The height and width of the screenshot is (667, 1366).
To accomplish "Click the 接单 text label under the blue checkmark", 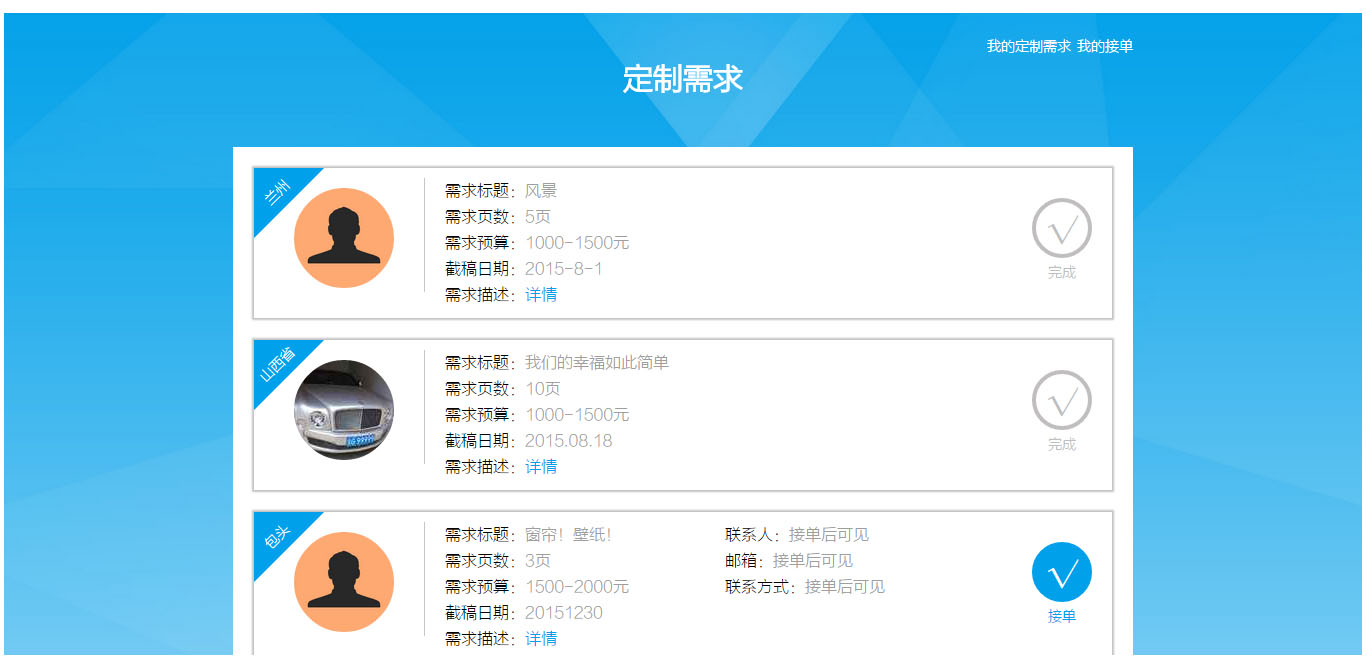I will (x=1061, y=617).
